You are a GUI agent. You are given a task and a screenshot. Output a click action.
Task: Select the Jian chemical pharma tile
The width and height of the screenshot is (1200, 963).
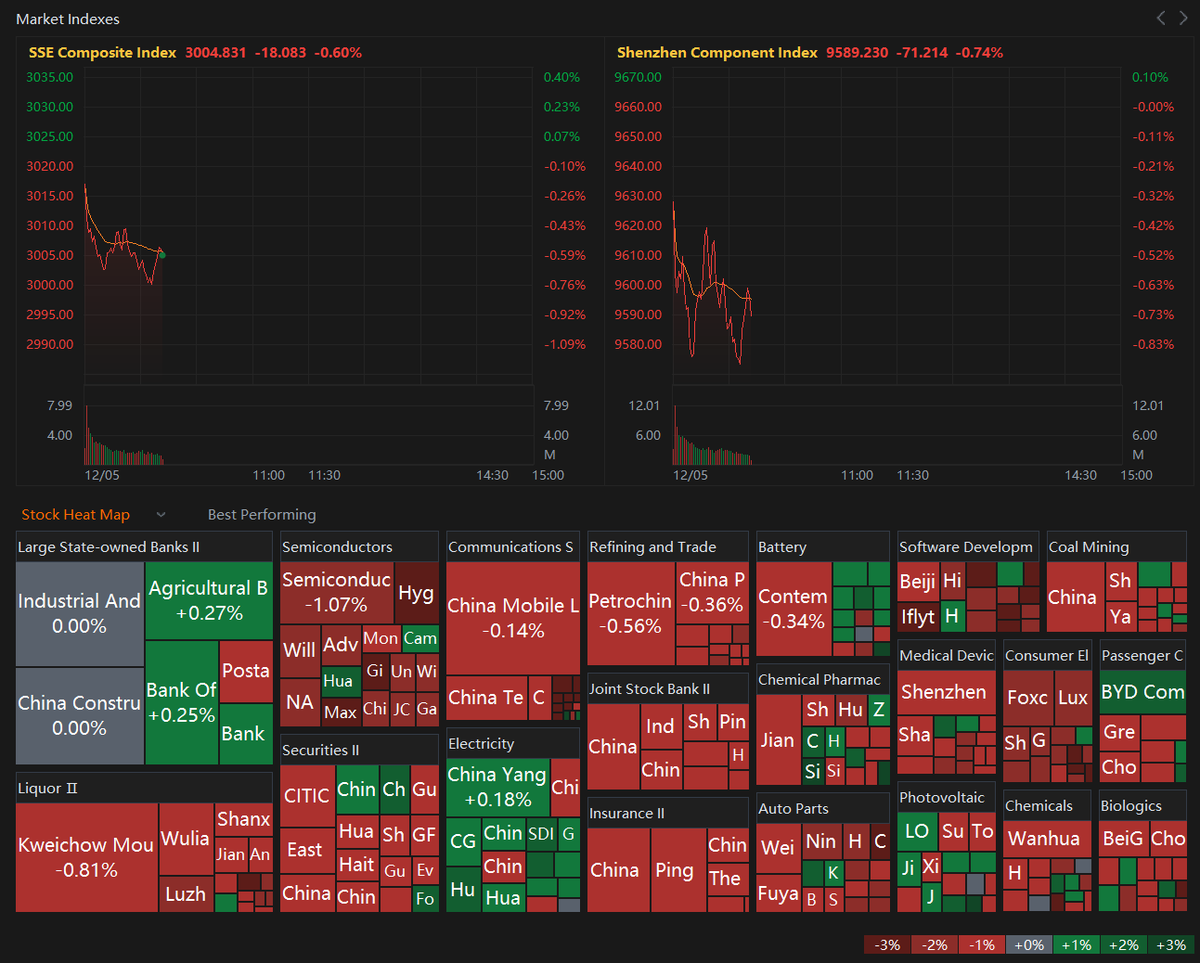[778, 740]
